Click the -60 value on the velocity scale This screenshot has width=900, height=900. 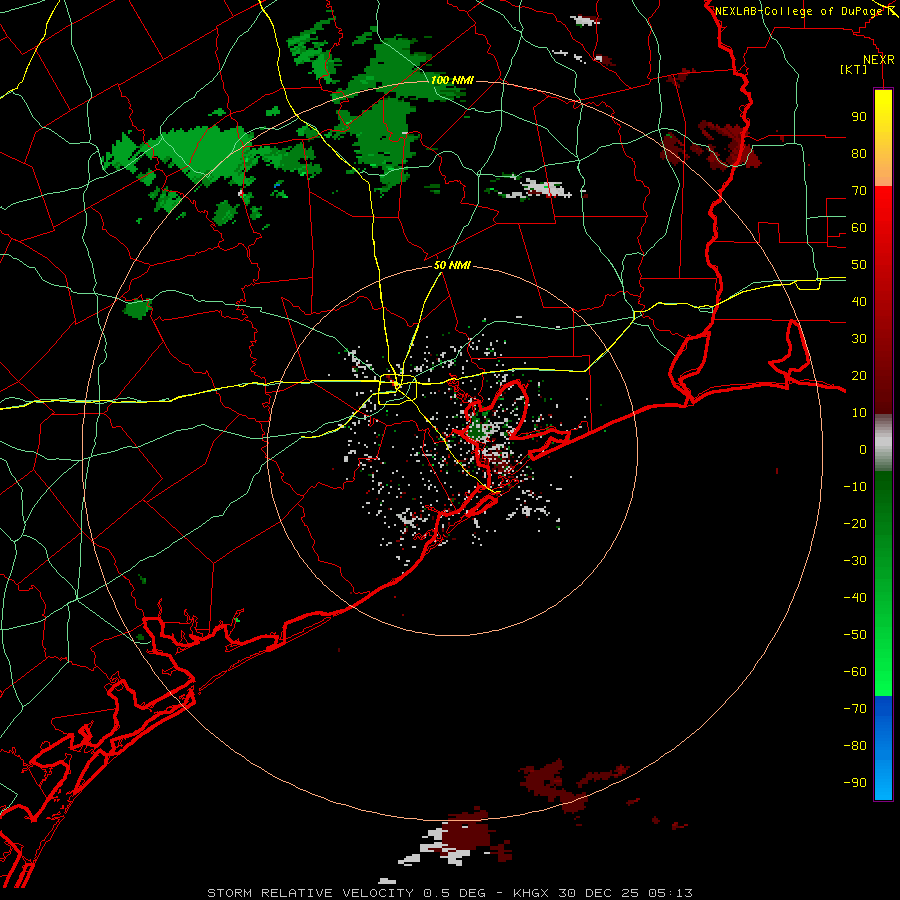[x=855, y=672]
